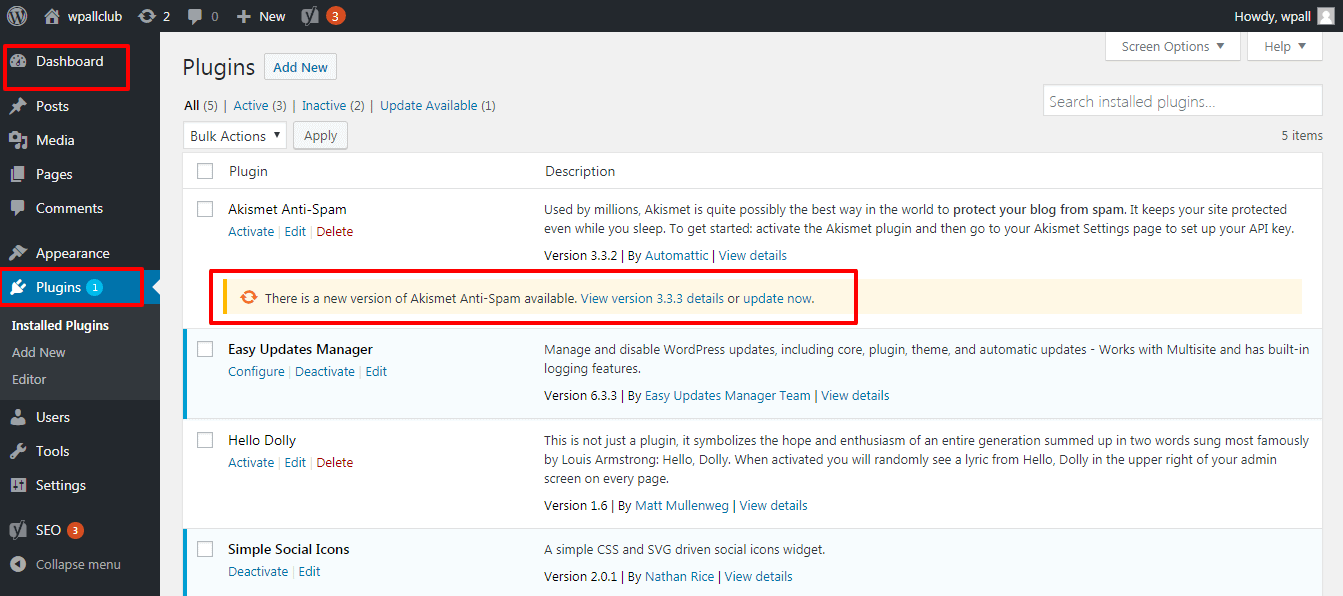Click the Add New button beside Plugins heading
Screen dimensions: 1343x596
[x=300, y=67]
